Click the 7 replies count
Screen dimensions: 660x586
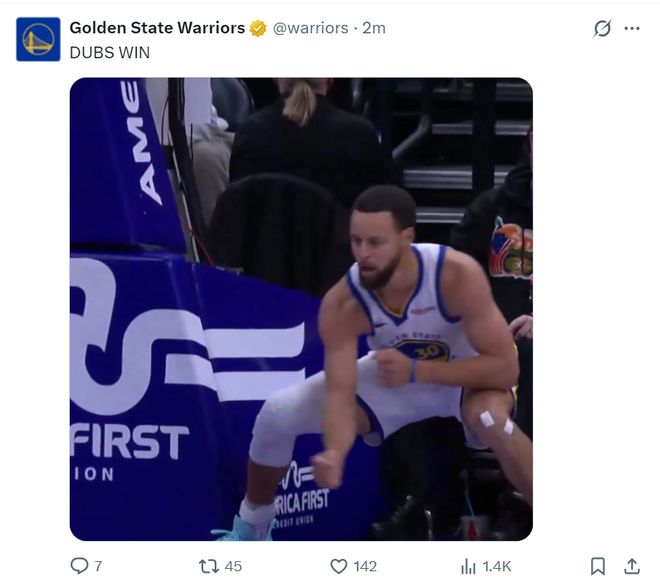98,566
